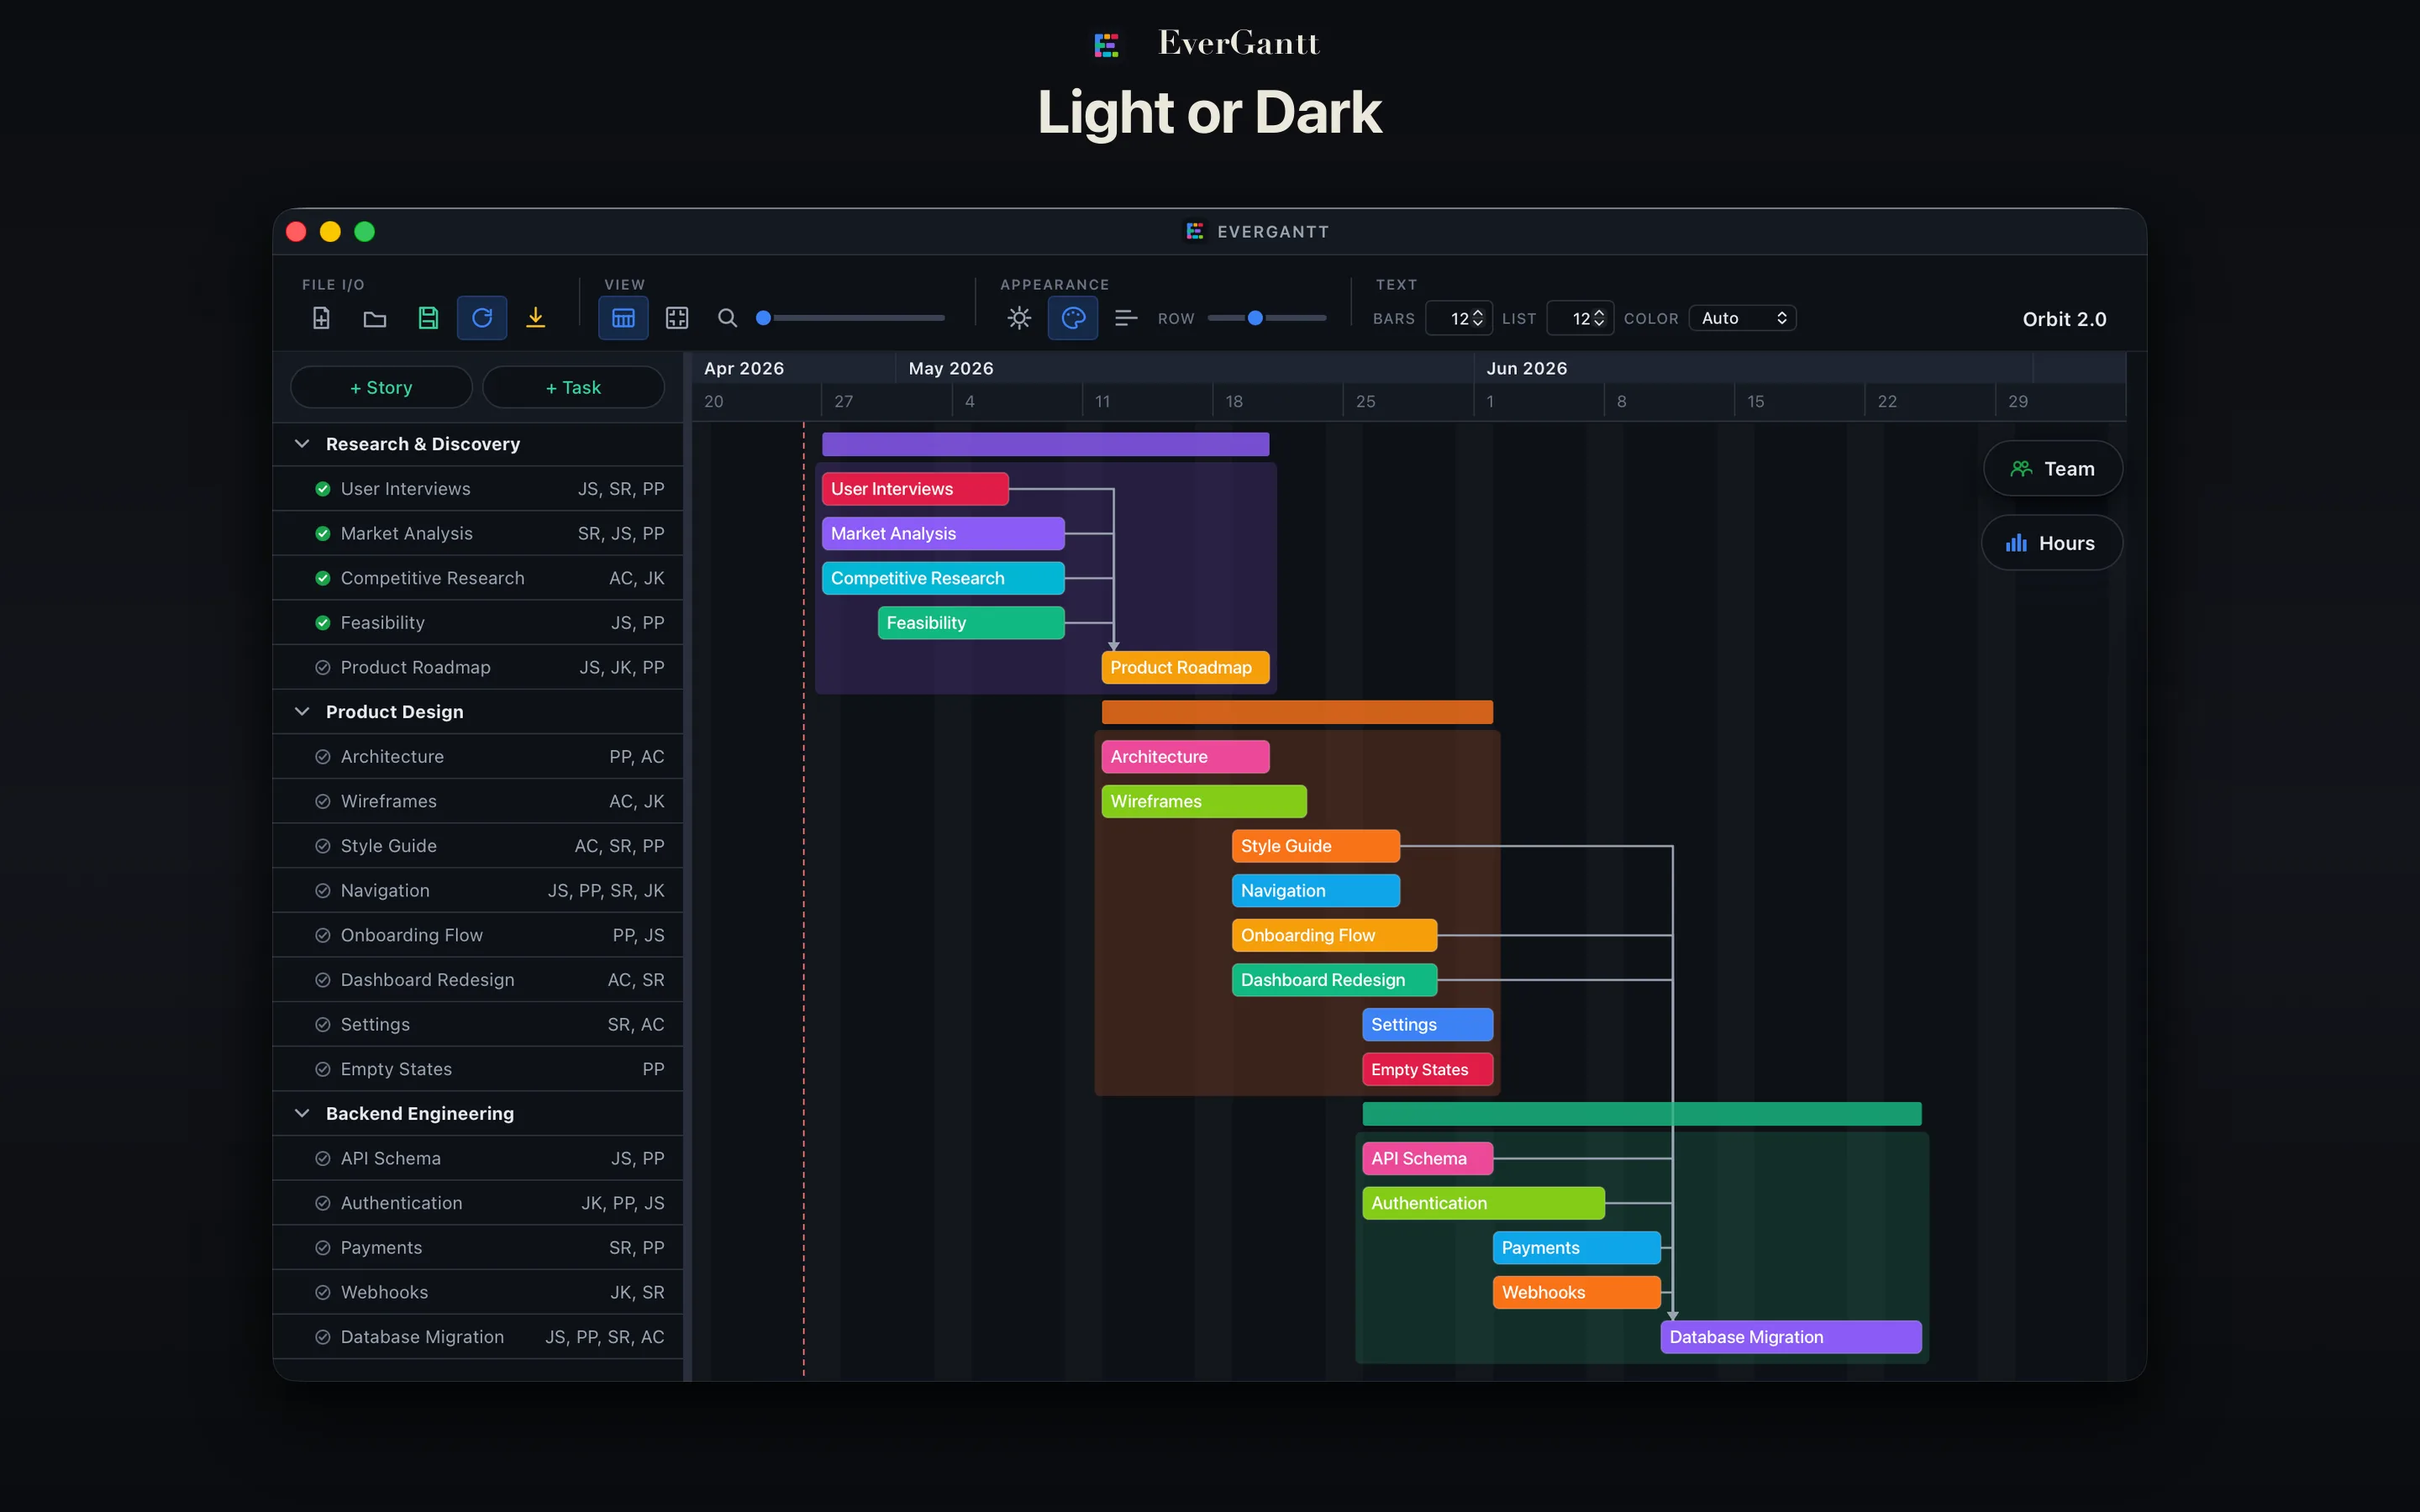
Task: Collapse the Research & Discovery section
Action: click(303, 443)
